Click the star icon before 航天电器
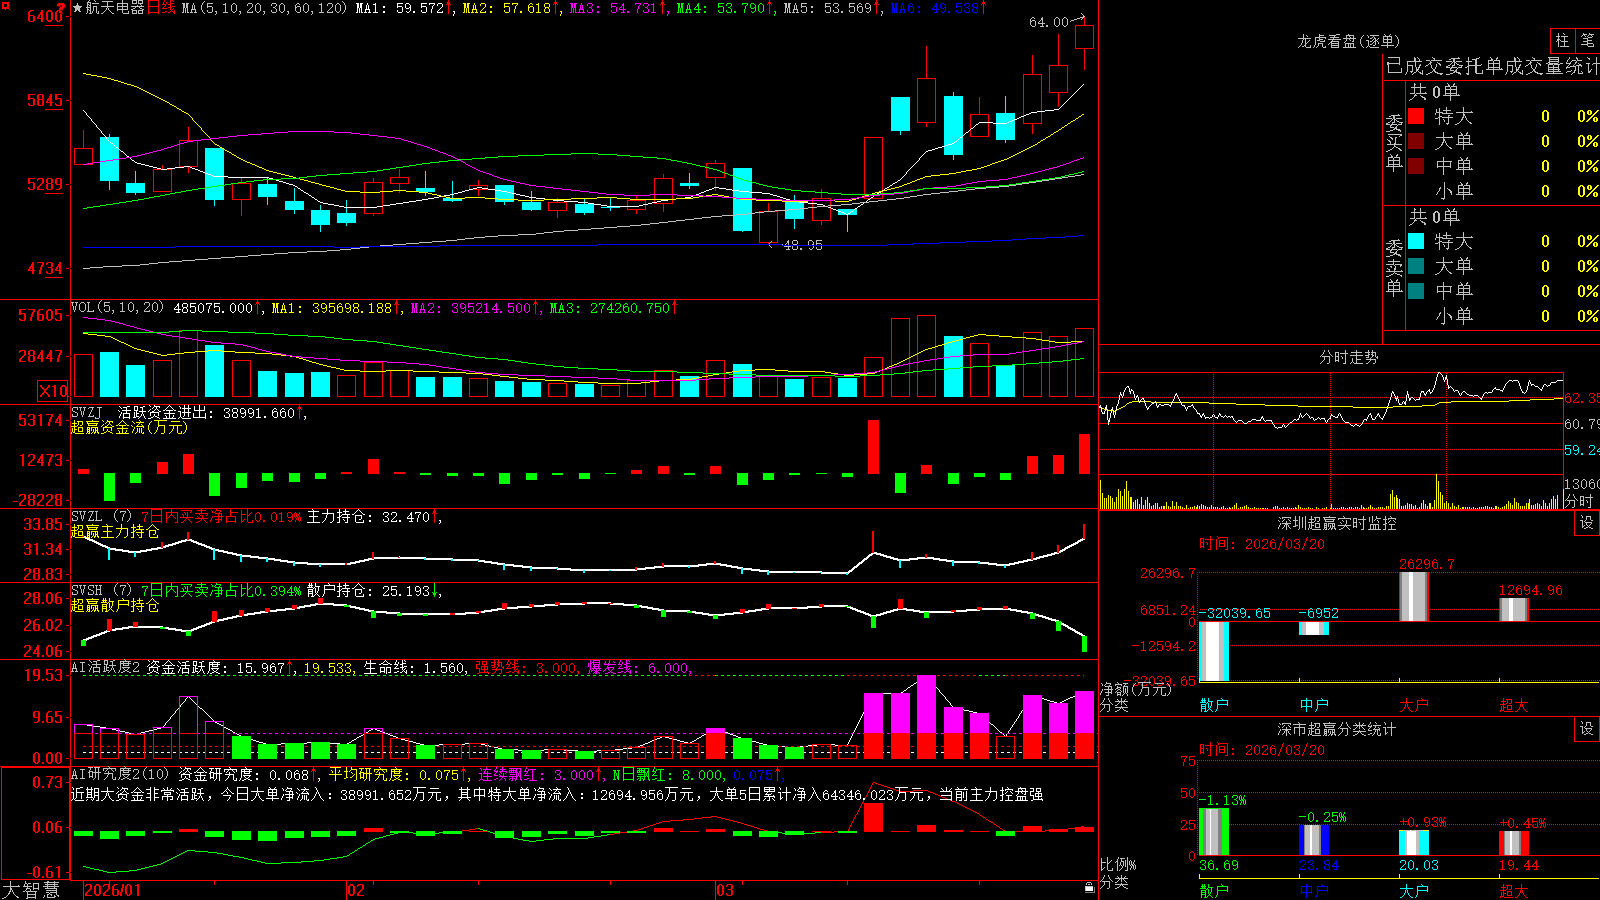Image resolution: width=1600 pixels, height=900 pixels. tap(78, 8)
